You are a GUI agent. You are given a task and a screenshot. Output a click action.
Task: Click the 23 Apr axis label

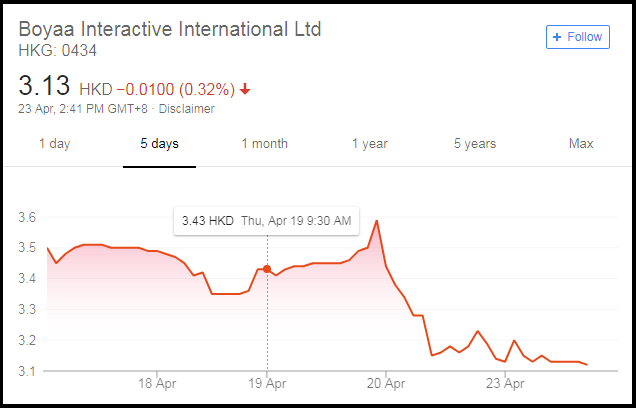pos(505,383)
